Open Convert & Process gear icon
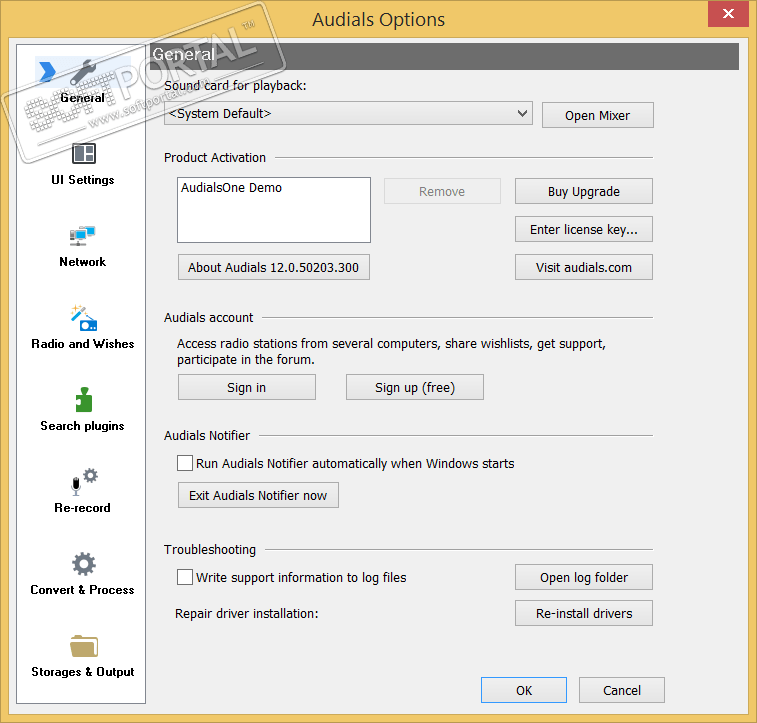The width and height of the screenshot is (757, 723). [84, 564]
